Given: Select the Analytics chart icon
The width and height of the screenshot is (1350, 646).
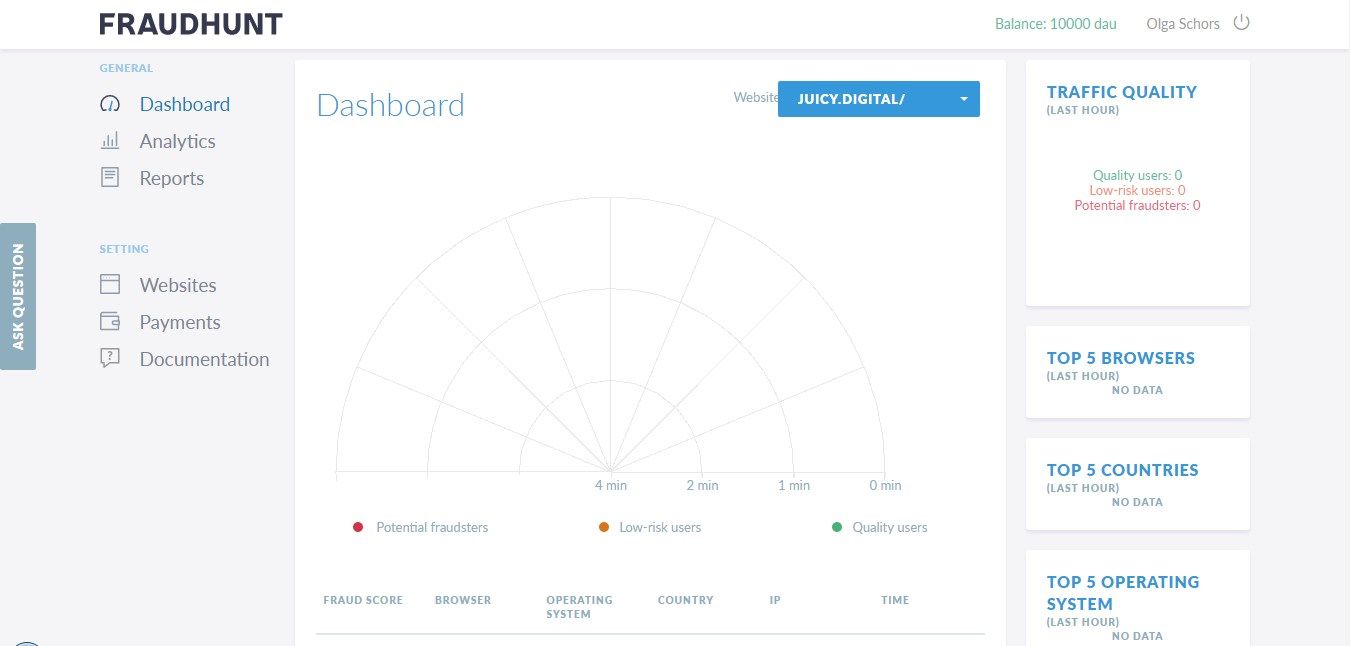Looking at the screenshot, I should click(x=109, y=140).
